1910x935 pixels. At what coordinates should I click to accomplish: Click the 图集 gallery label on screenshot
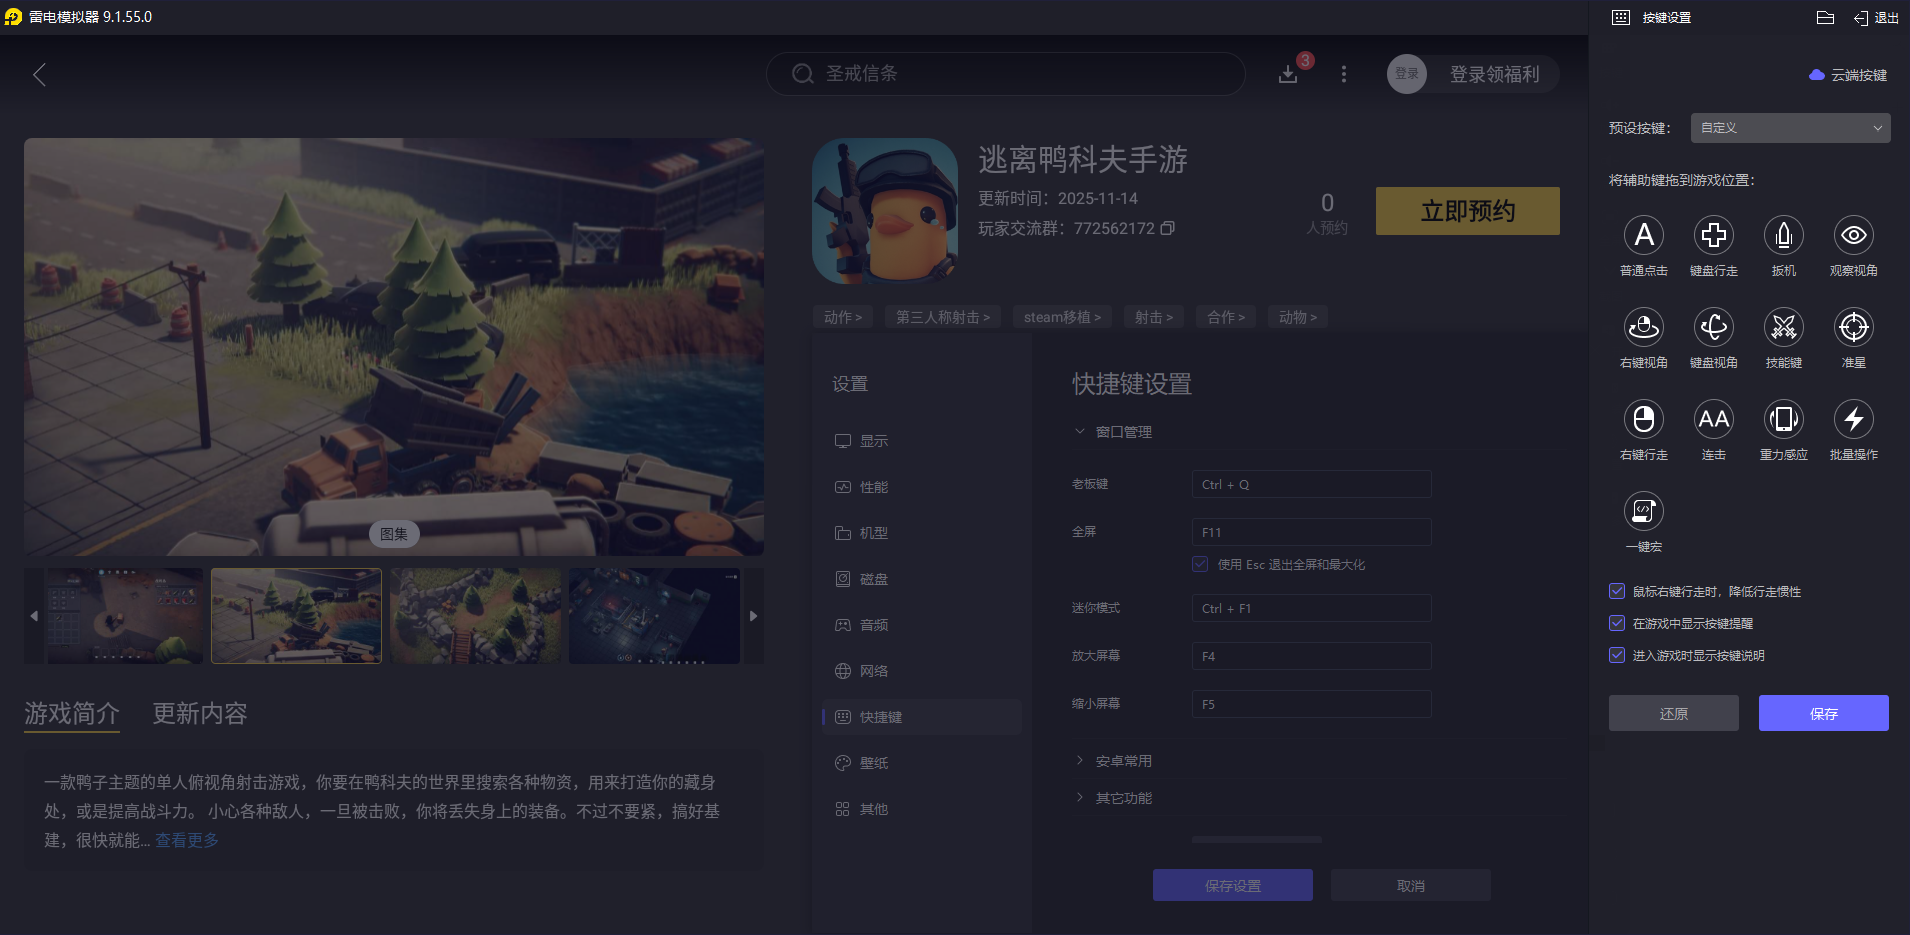(x=394, y=534)
